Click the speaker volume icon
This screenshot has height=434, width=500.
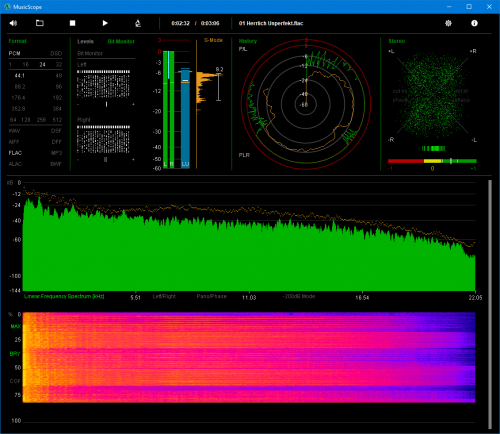click(x=13, y=23)
